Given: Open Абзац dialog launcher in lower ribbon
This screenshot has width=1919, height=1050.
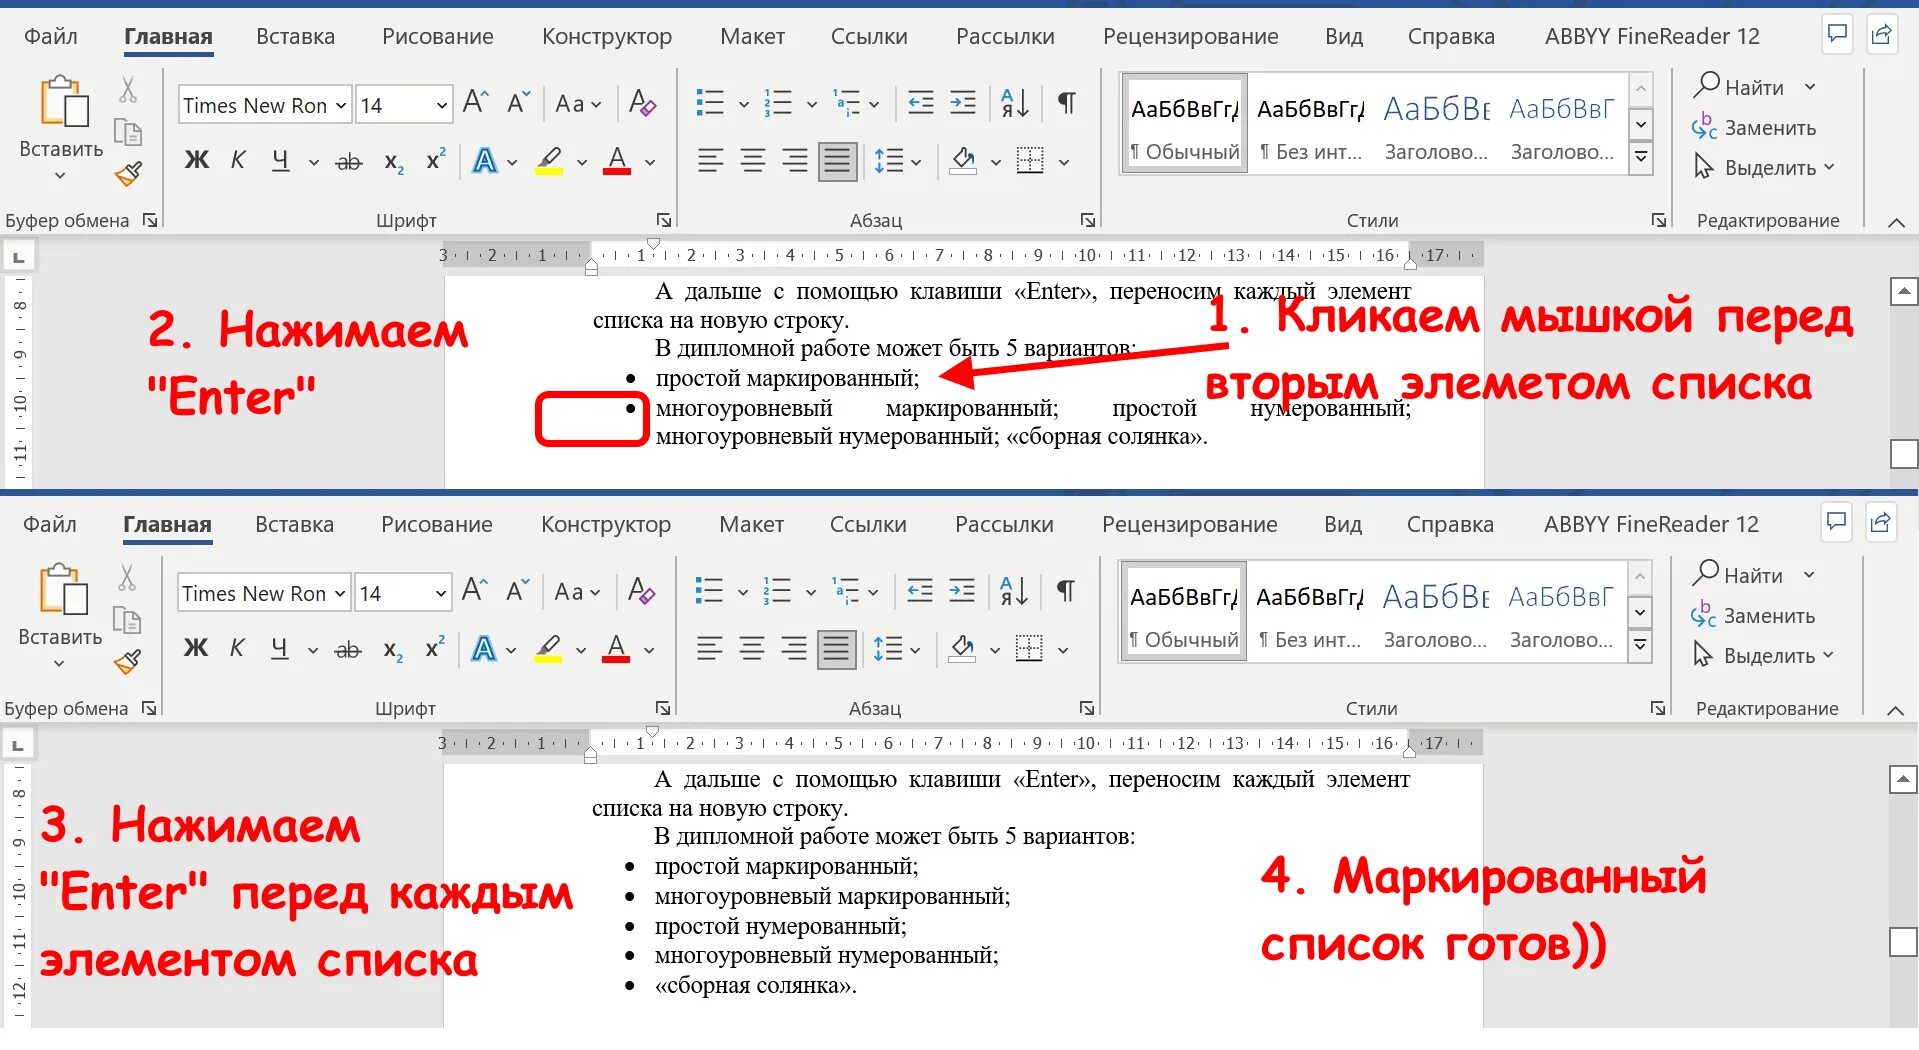Looking at the screenshot, I should tap(1087, 708).
